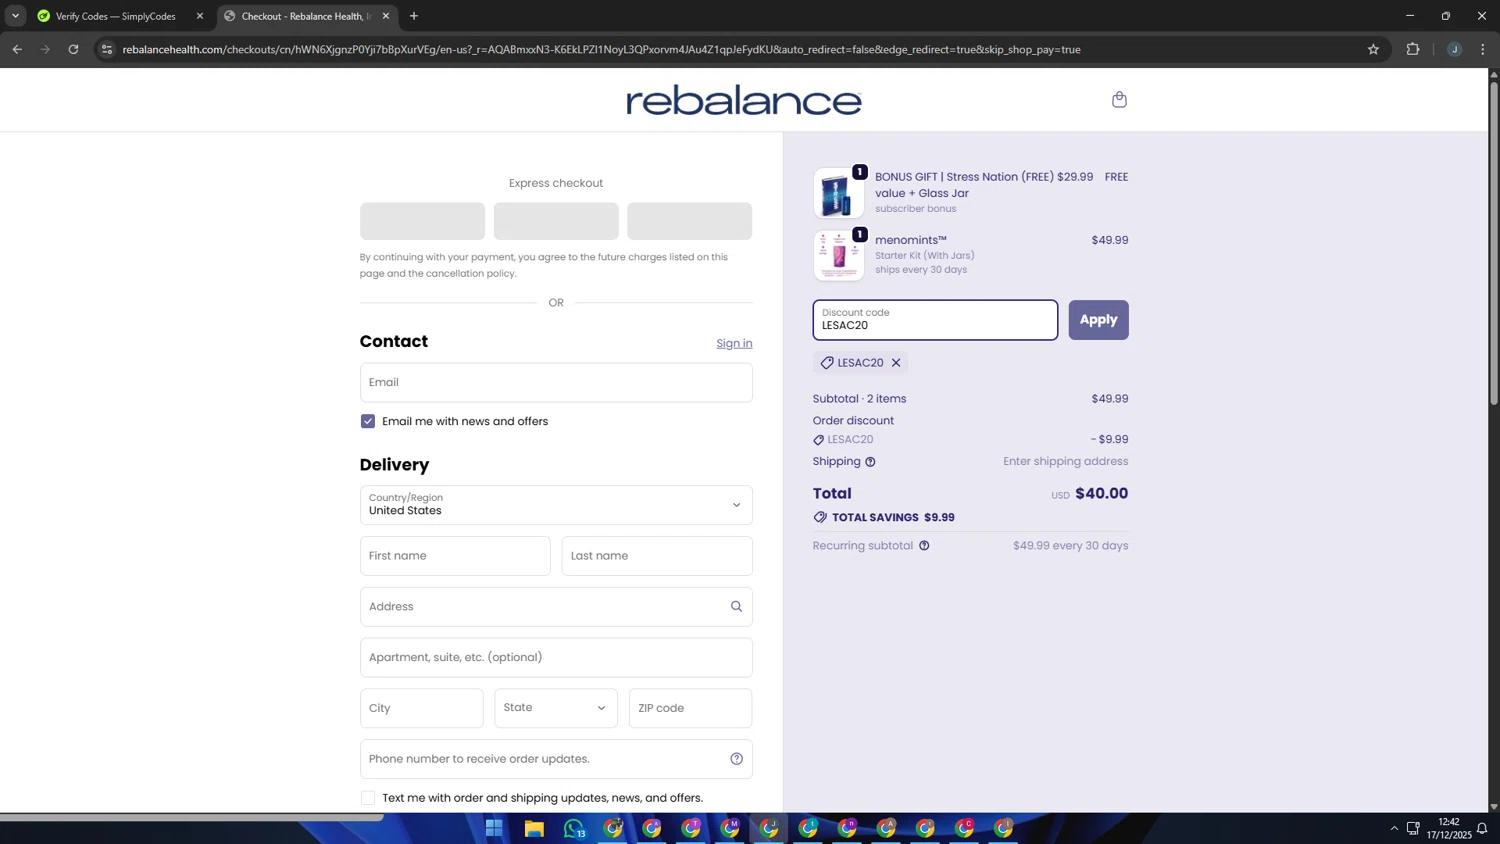This screenshot has width=1500, height=844.
Task: Click the browser back arrow
Action: (17, 49)
